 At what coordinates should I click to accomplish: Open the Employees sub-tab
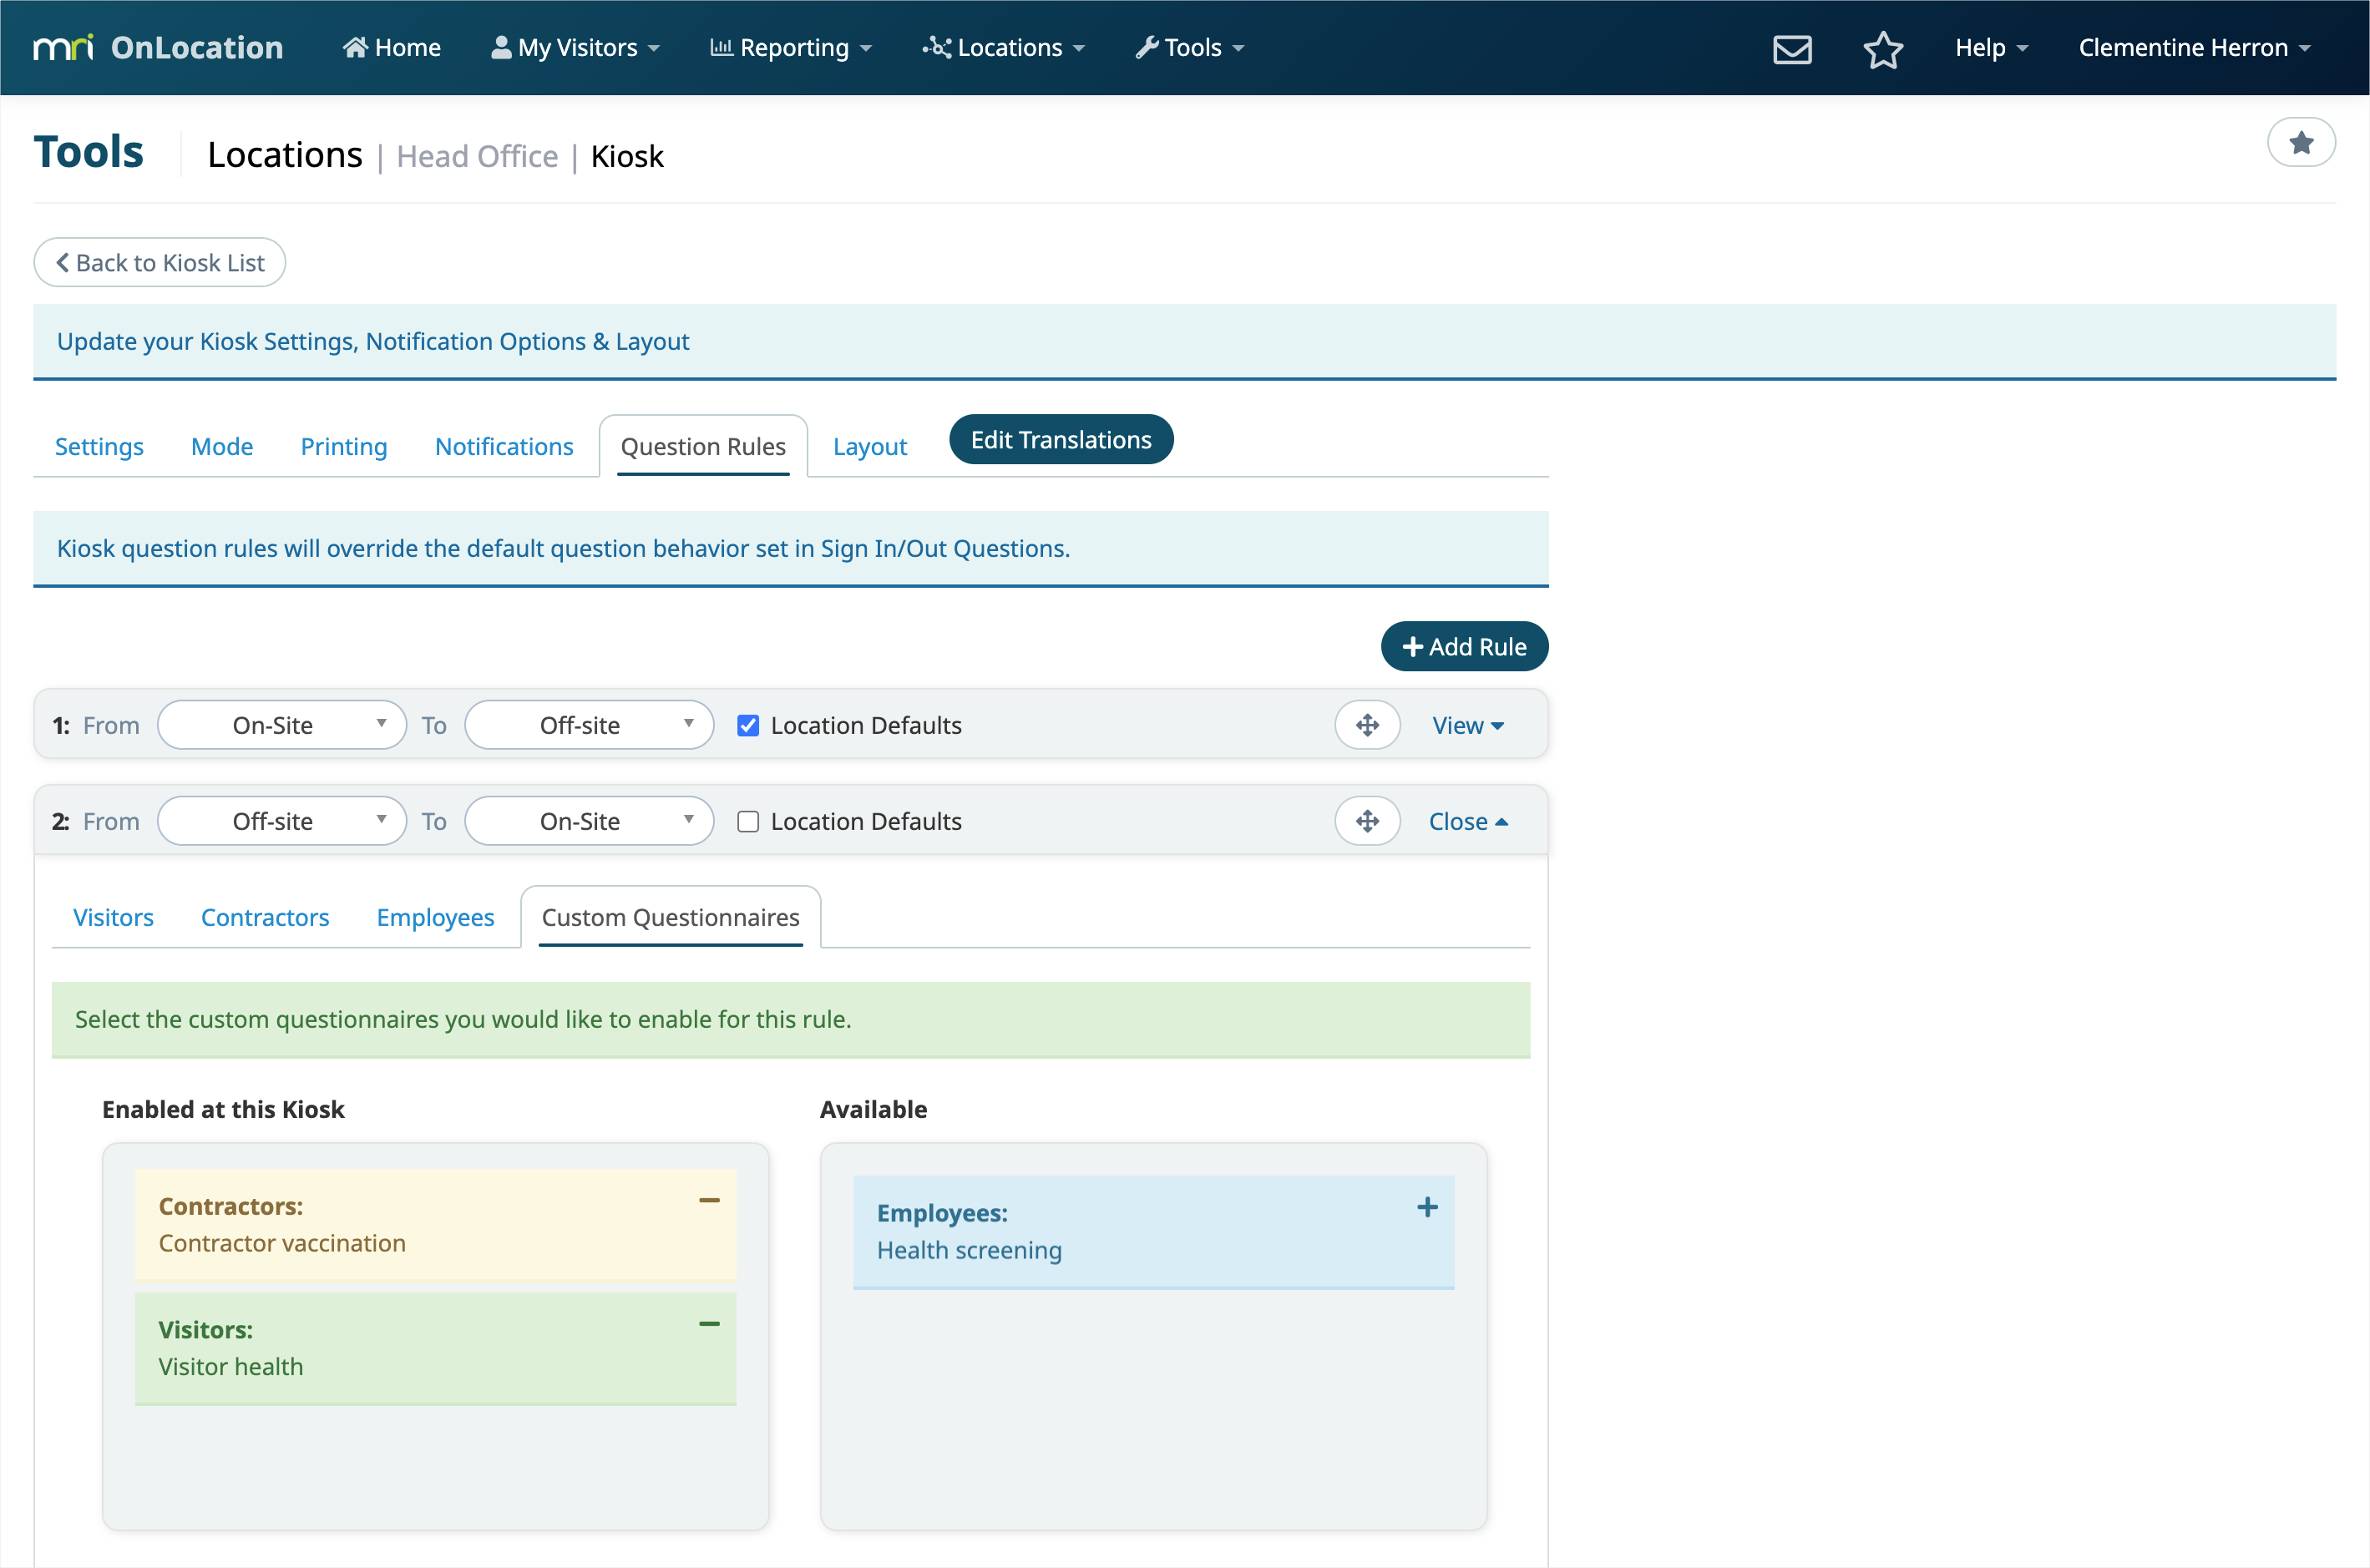point(435,917)
